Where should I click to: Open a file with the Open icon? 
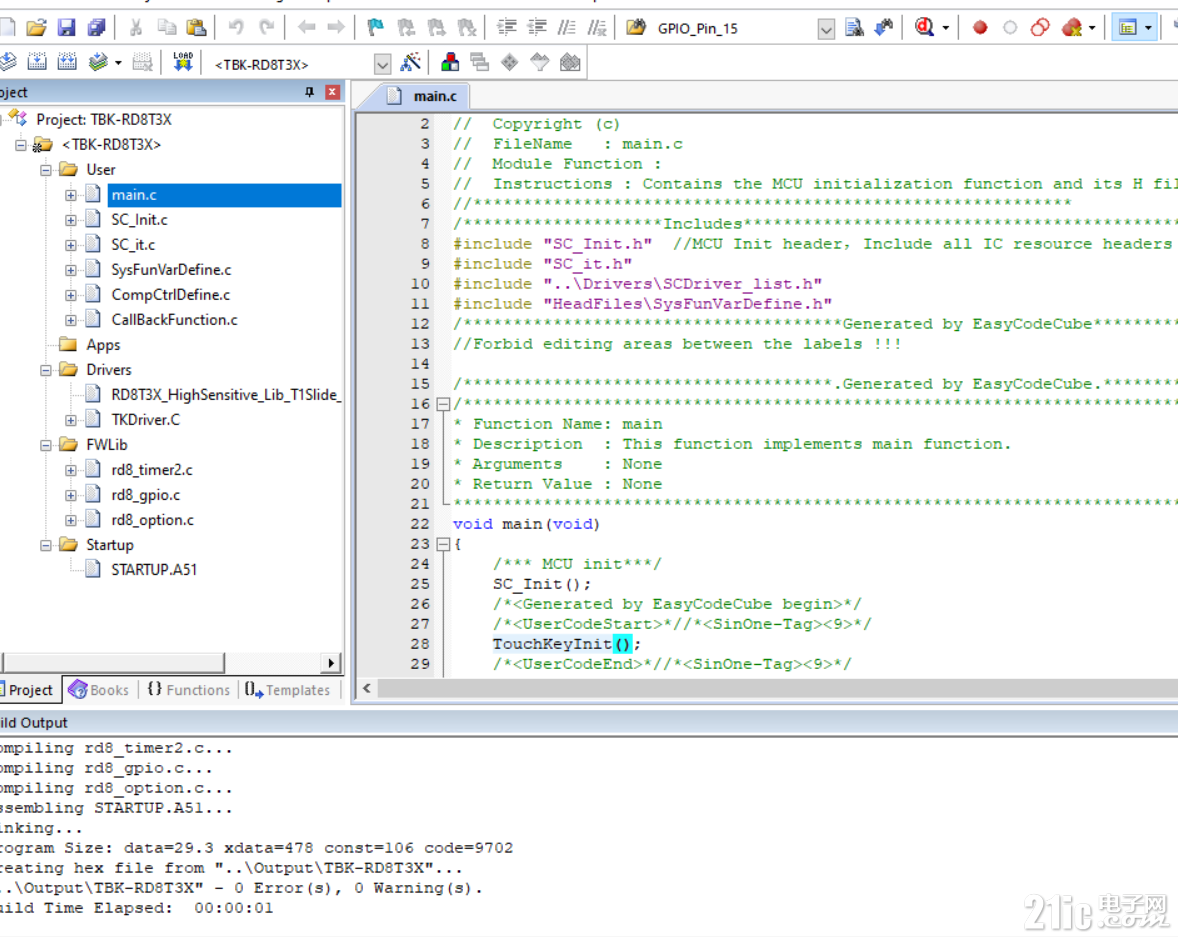pos(36,28)
